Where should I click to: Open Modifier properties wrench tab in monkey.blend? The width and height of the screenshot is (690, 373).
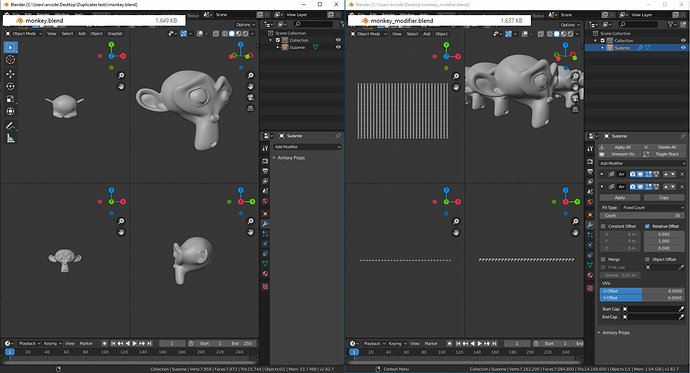coord(265,224)
